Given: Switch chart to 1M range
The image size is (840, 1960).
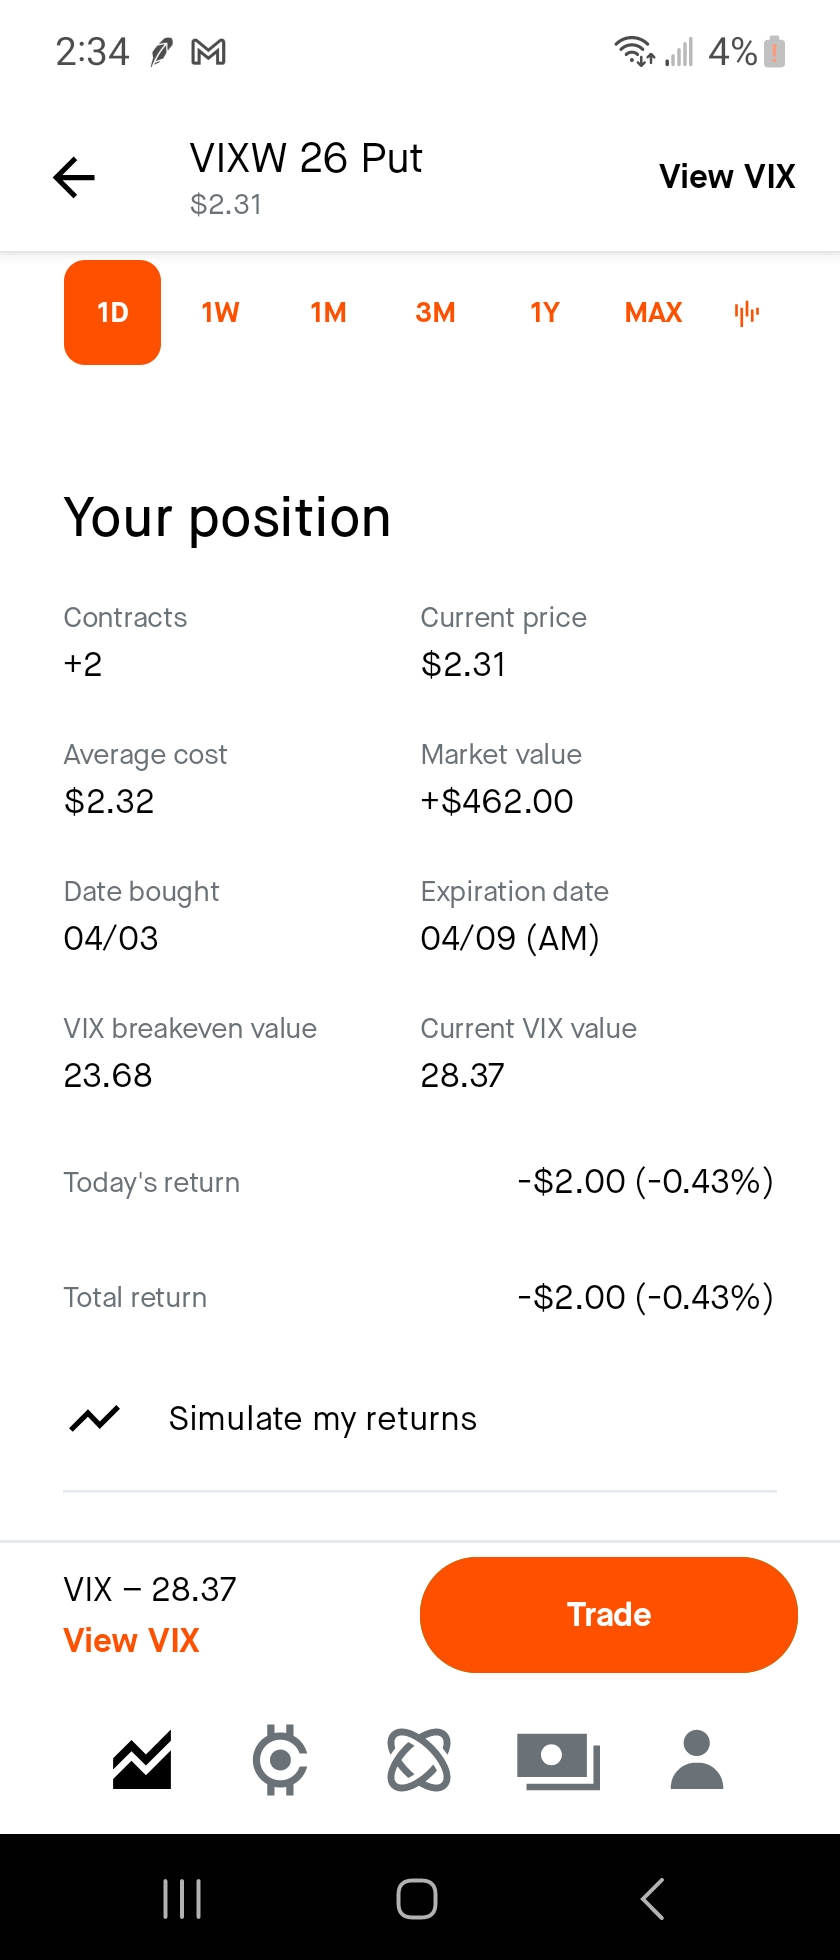Looking at the screenshot, I should 328,313.
